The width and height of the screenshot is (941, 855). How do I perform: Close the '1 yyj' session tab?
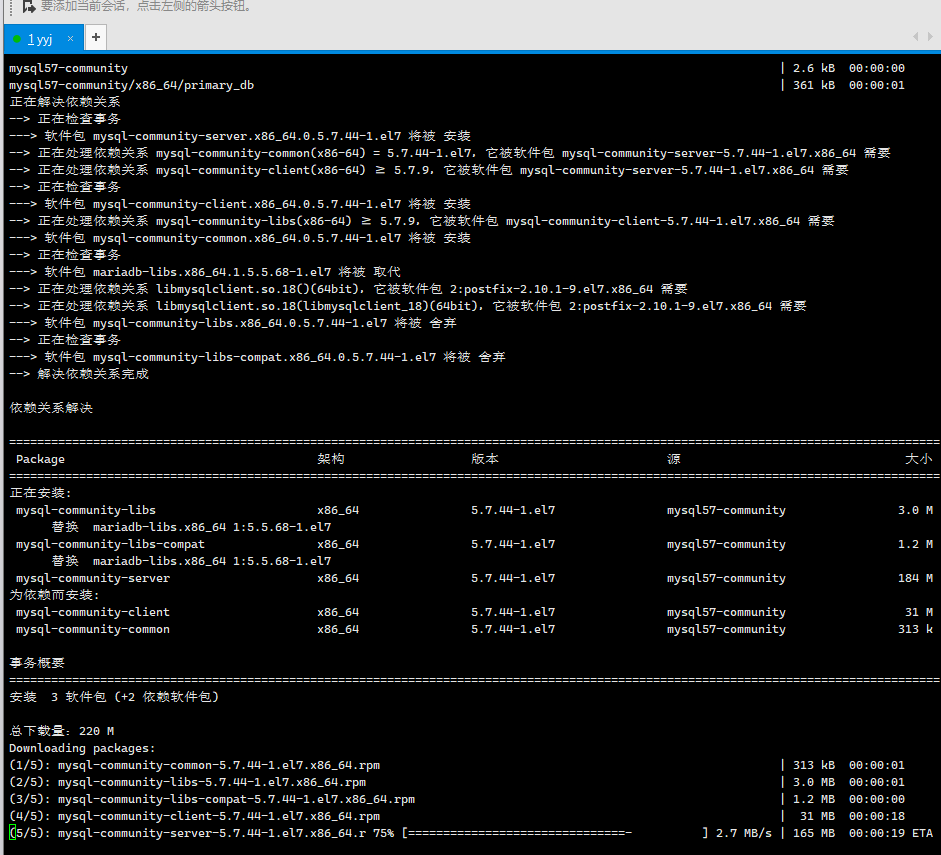click(70, 38)
